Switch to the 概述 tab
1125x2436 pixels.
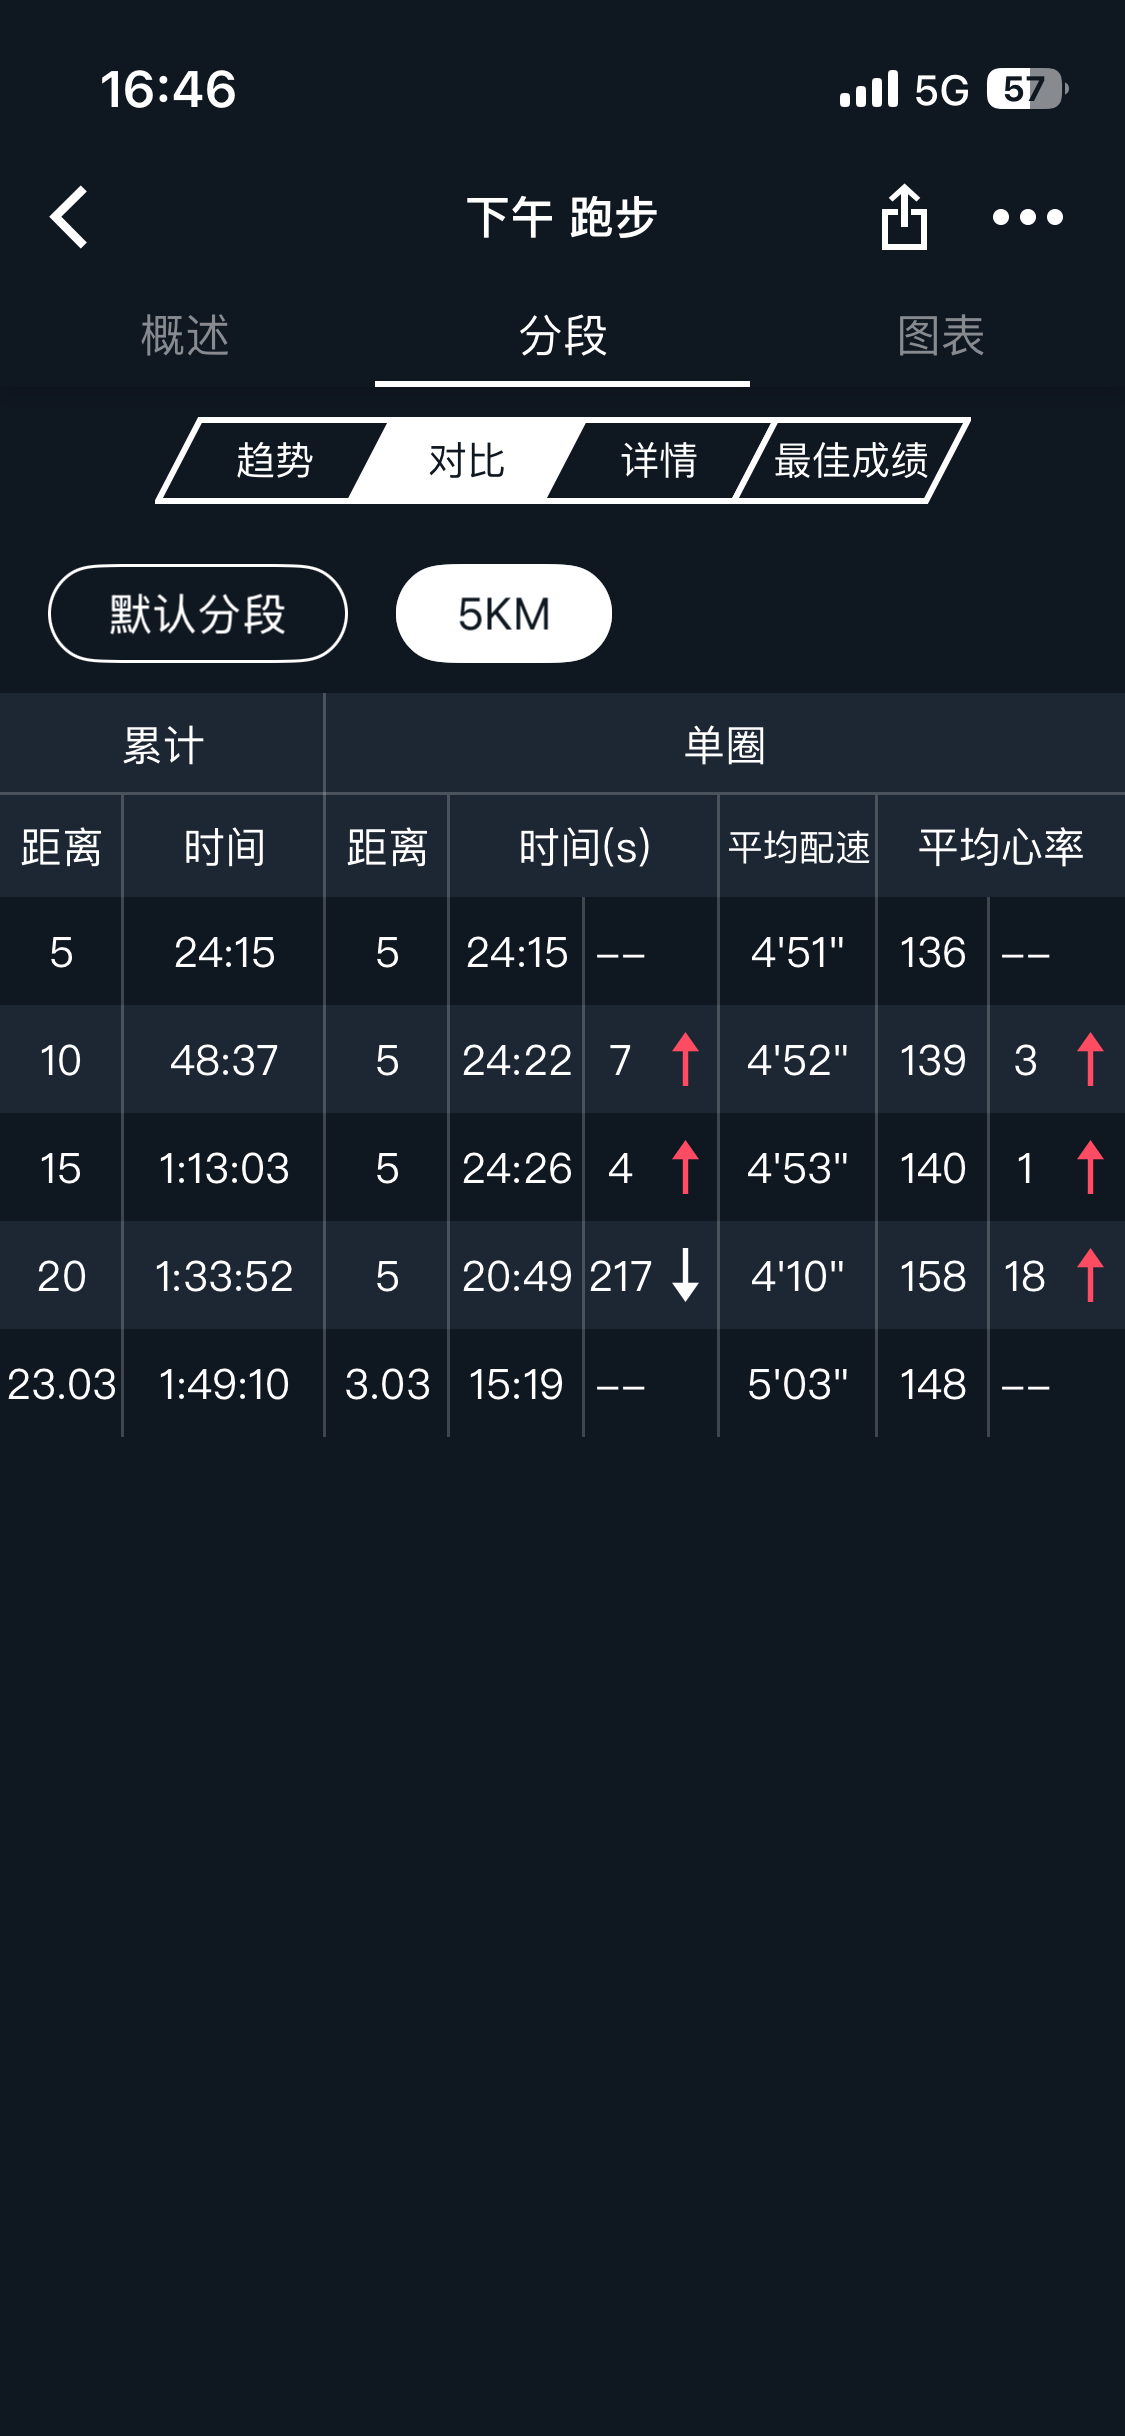(x=185, y=336)
